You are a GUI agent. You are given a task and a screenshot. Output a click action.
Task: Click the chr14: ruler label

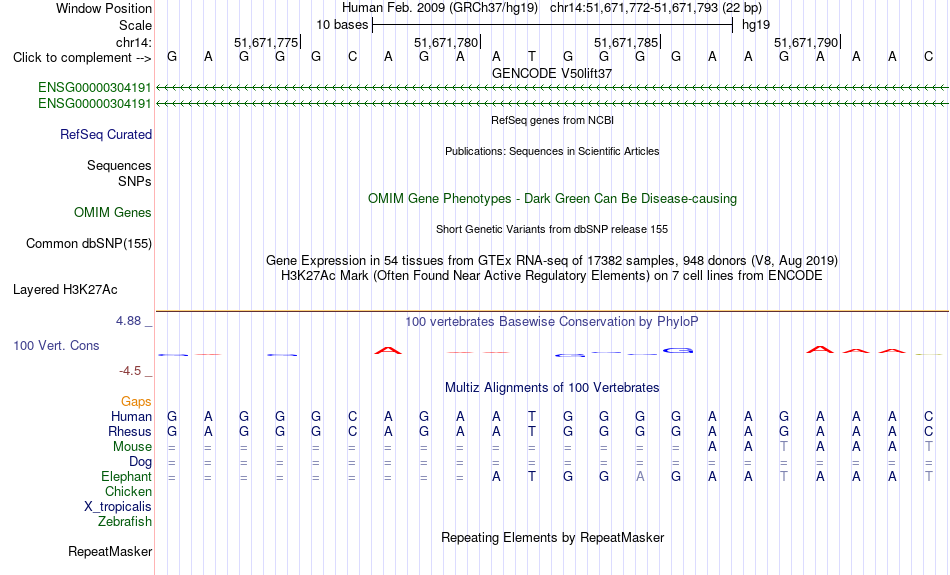[x=134, y=42]
